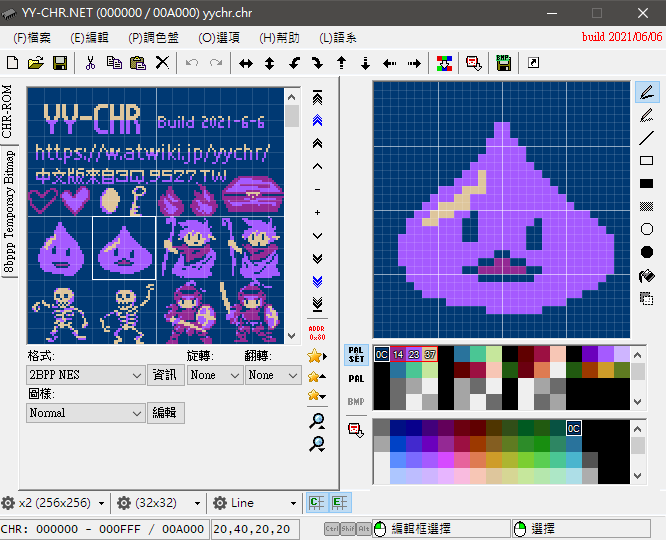This screenshot has width=666, height=540.
Task: Click the save BMP image icon
Action: click(x=503, y=63)
